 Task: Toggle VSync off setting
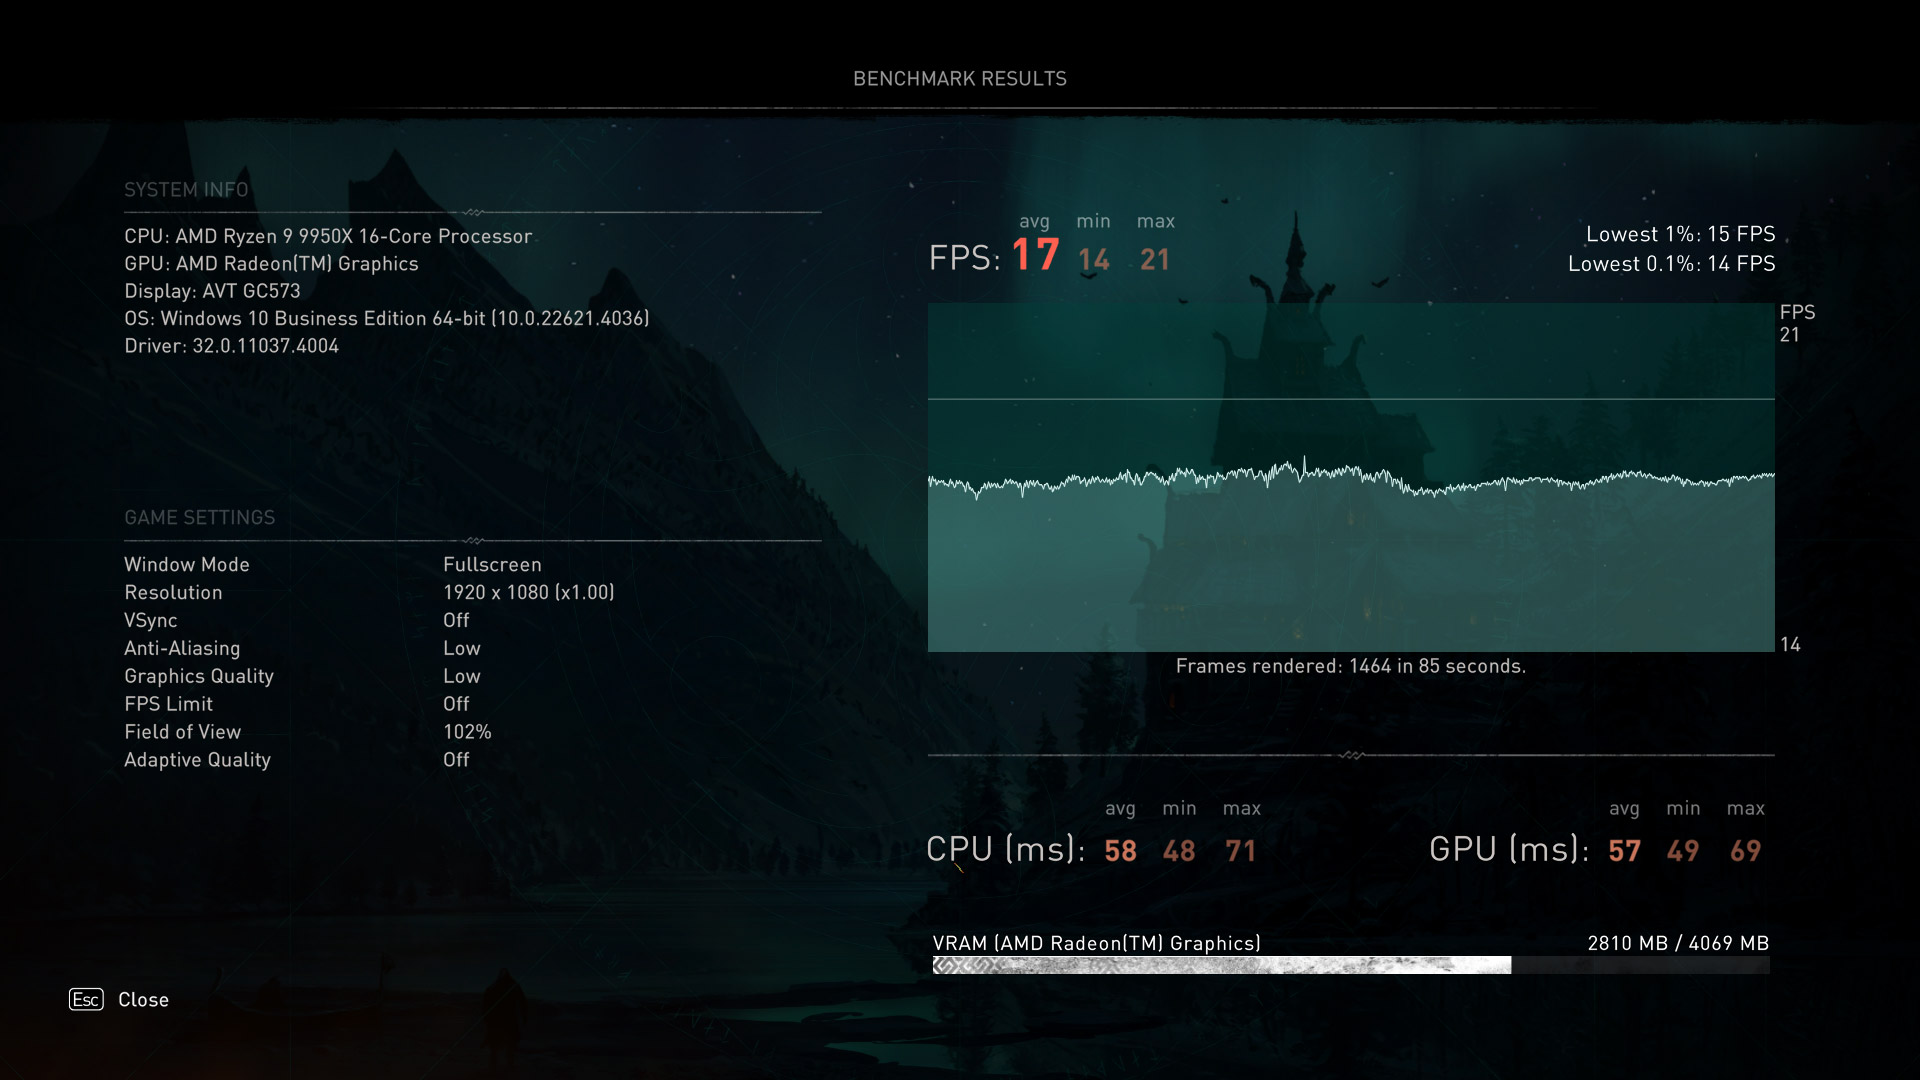(x=456, y=620)
